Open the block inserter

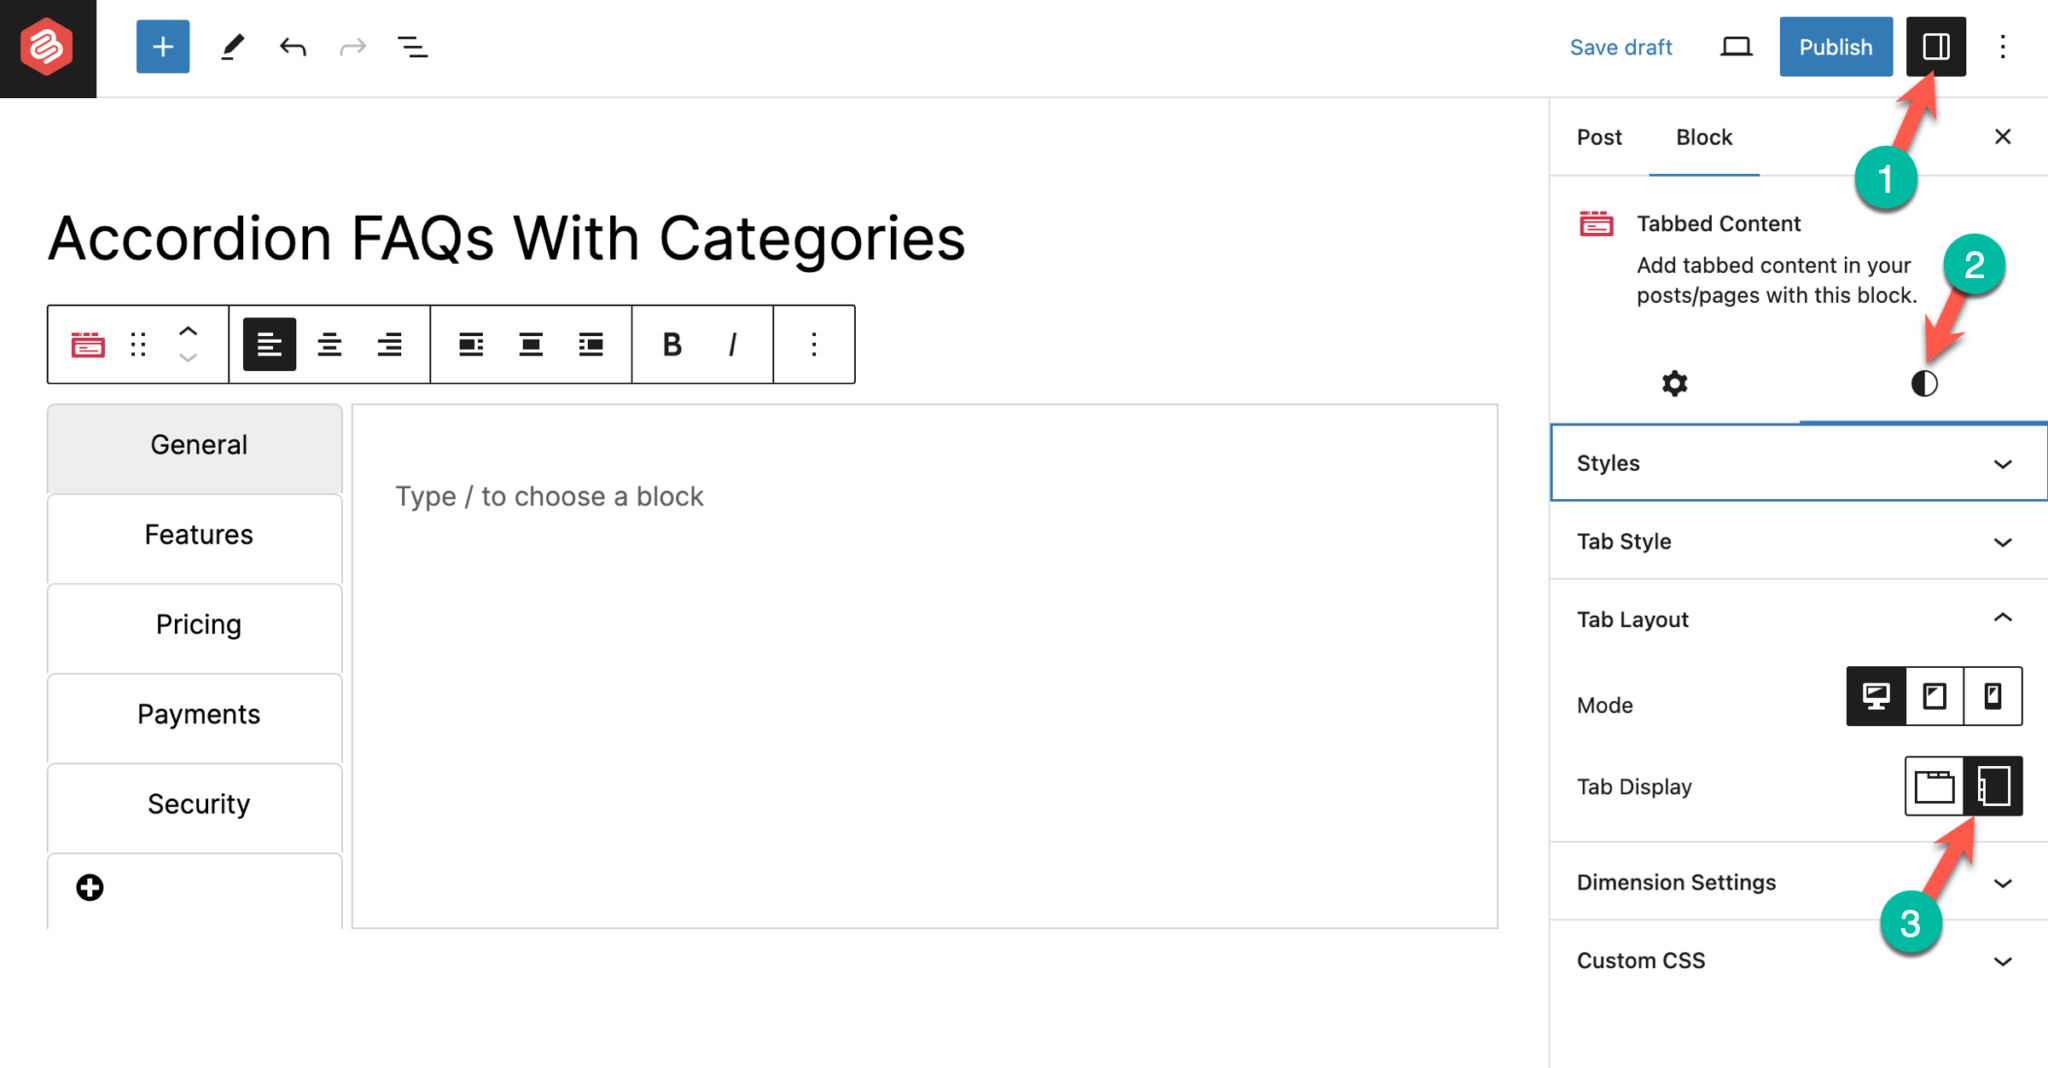[162, 46]
